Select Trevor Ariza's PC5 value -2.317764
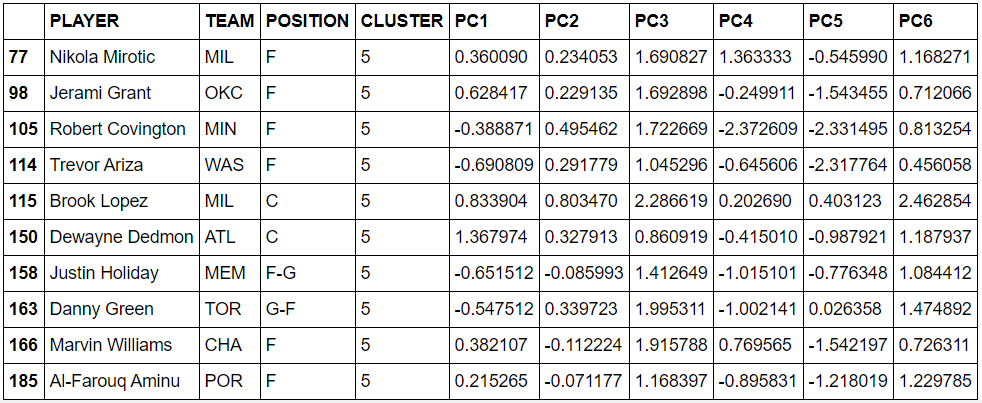The height and width of the screenshot is (403, 982). [x=848, y=165]
